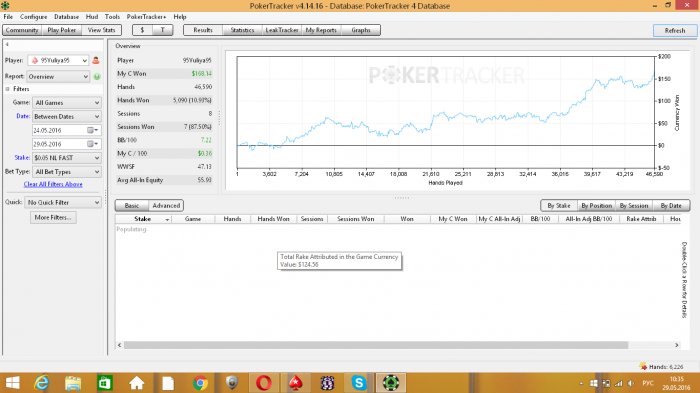Open Skype from the taskbar
This screenshot has width=700, height=393.
pos(359,383)
